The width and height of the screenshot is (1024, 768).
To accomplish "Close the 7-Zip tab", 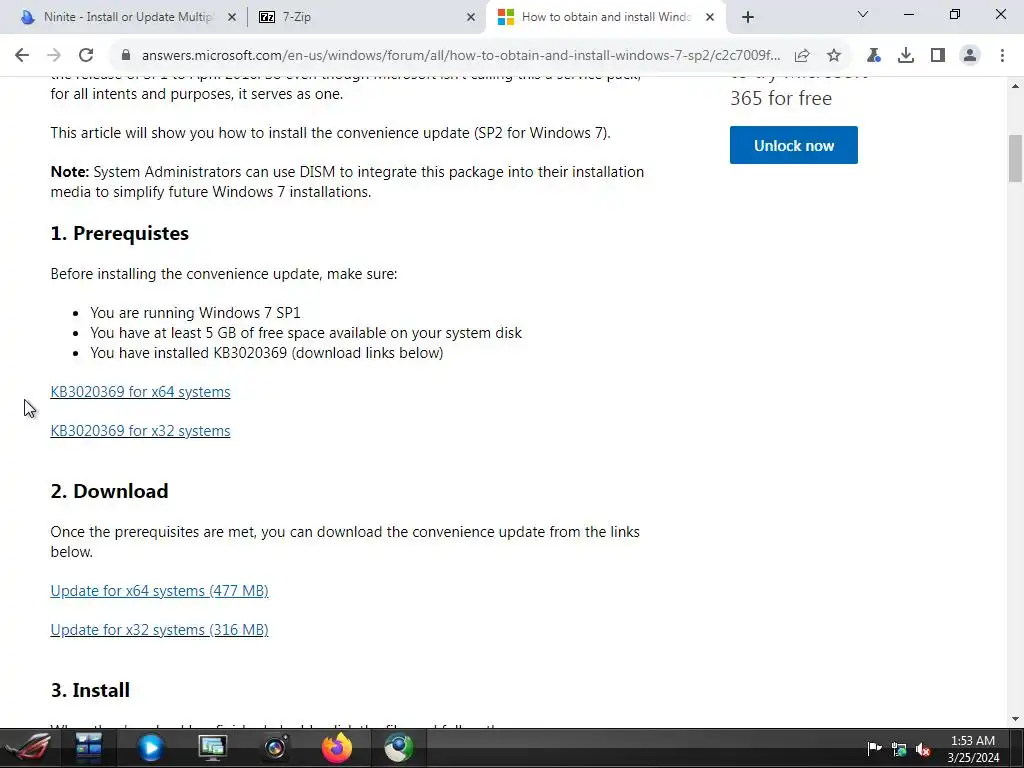I will (471, 18).
